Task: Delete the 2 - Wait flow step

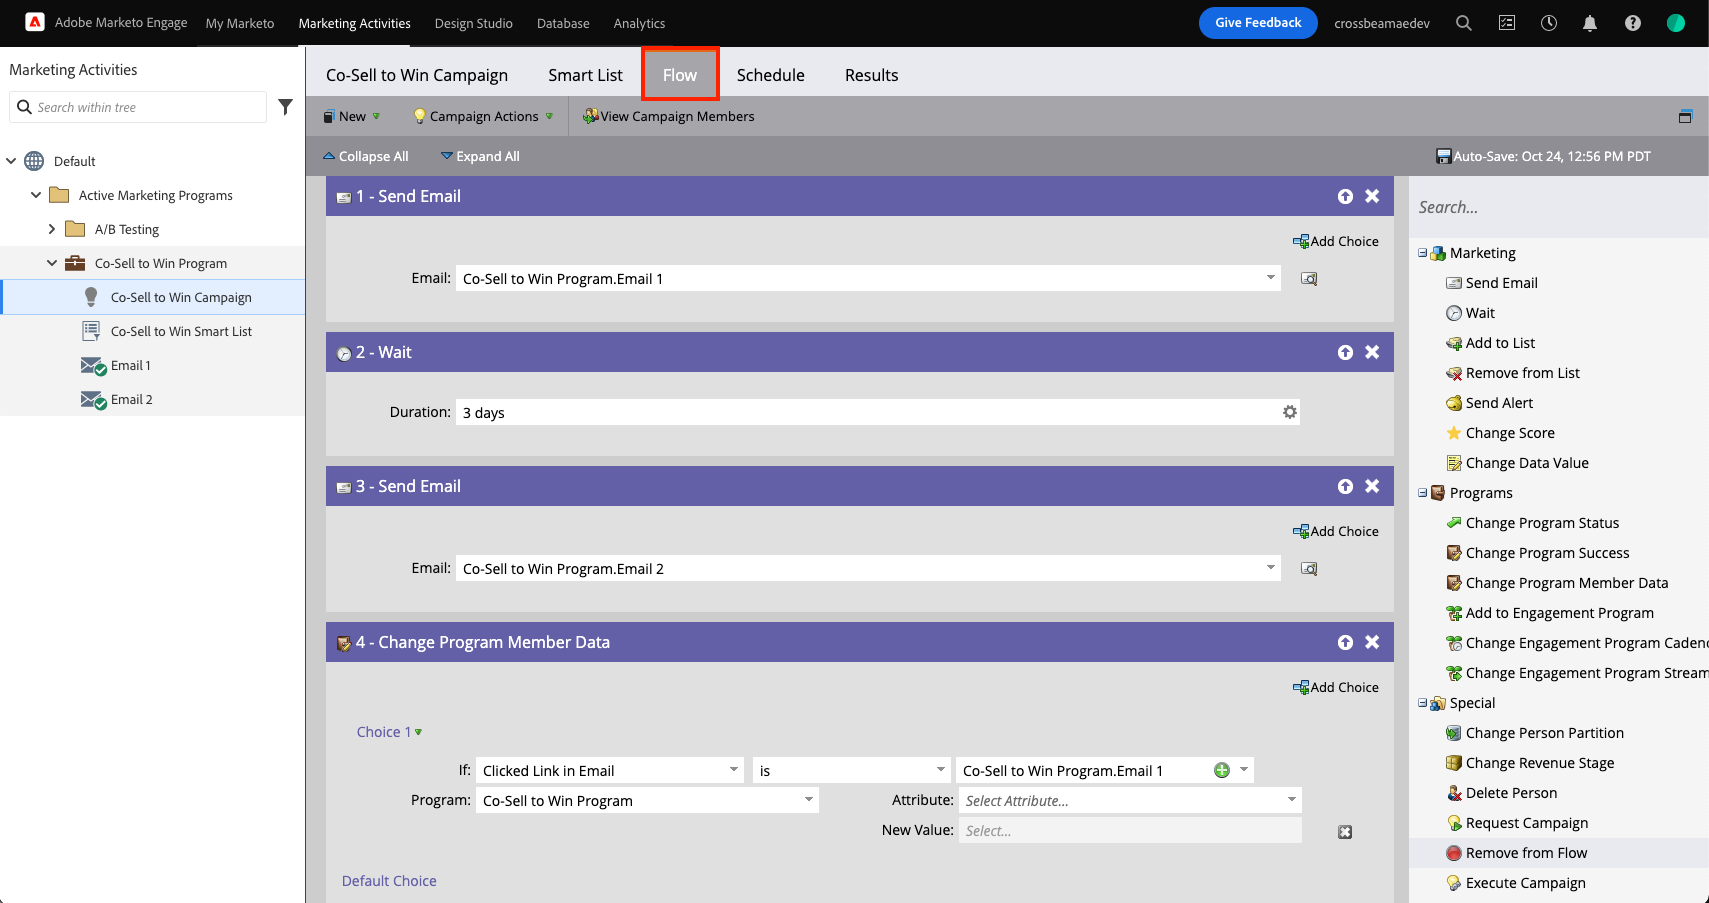Action: 1372,352
